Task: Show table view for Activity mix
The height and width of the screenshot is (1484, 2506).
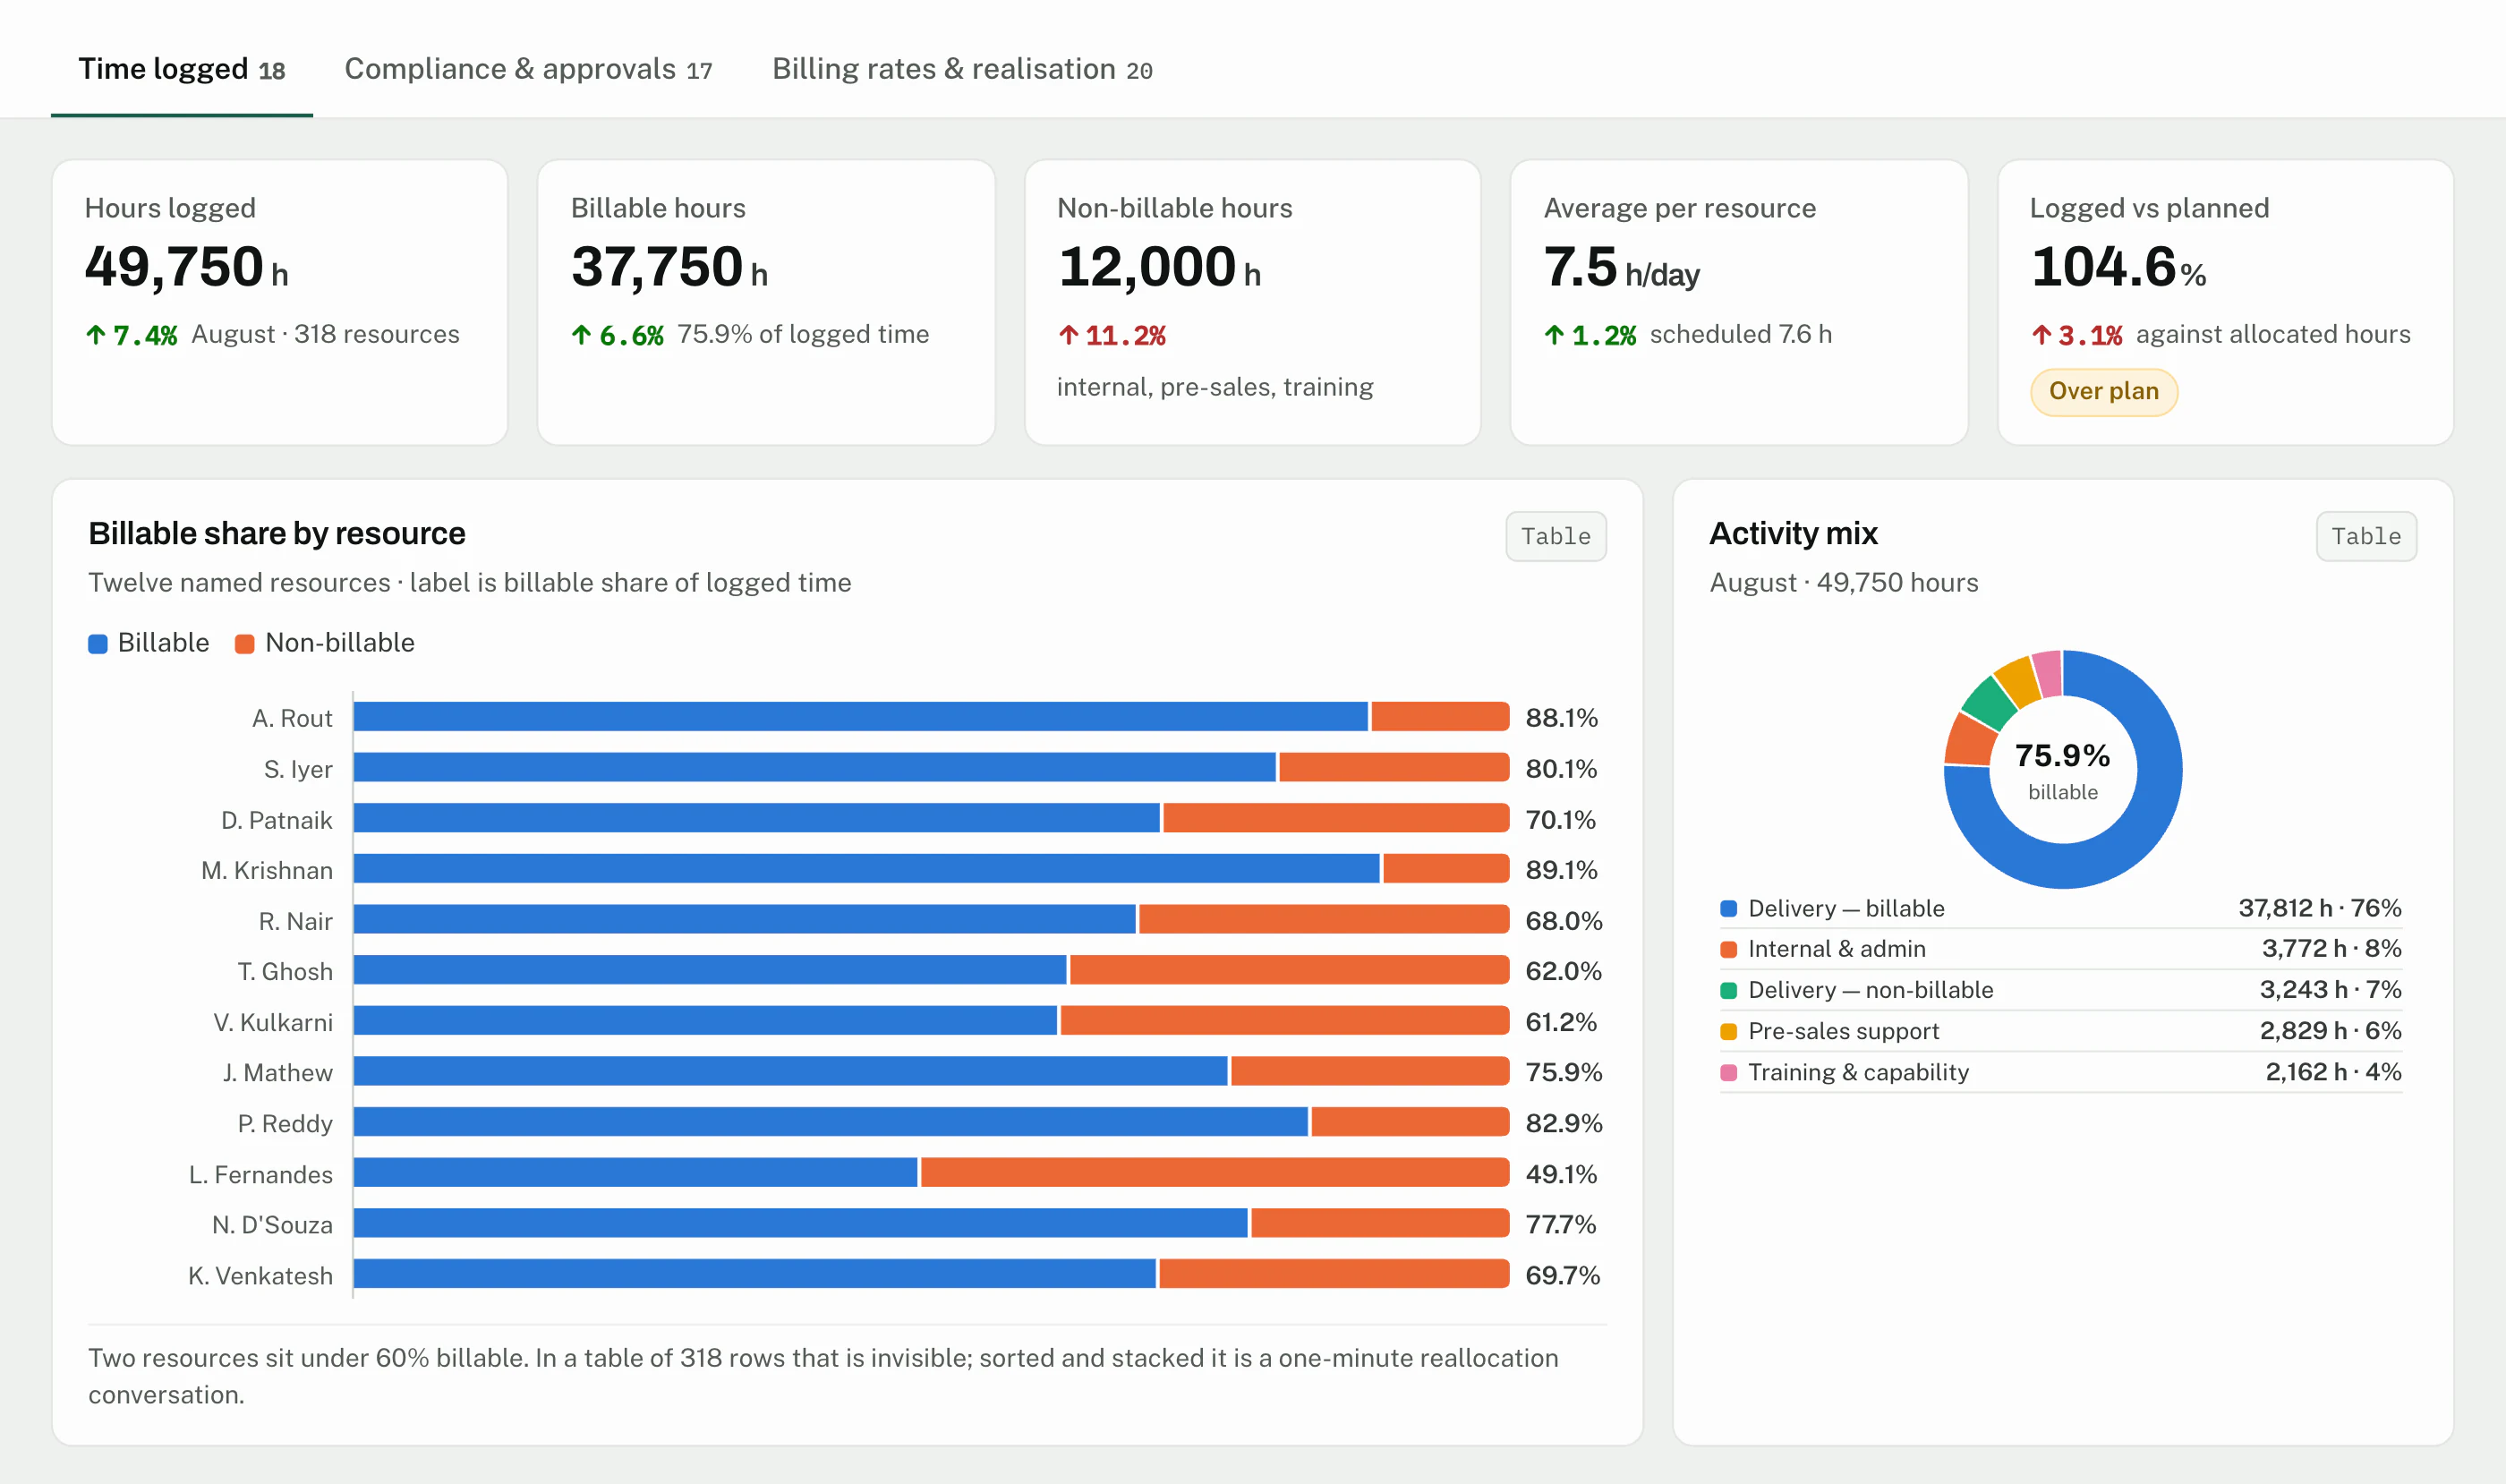Action: (x=2365, y=536)
